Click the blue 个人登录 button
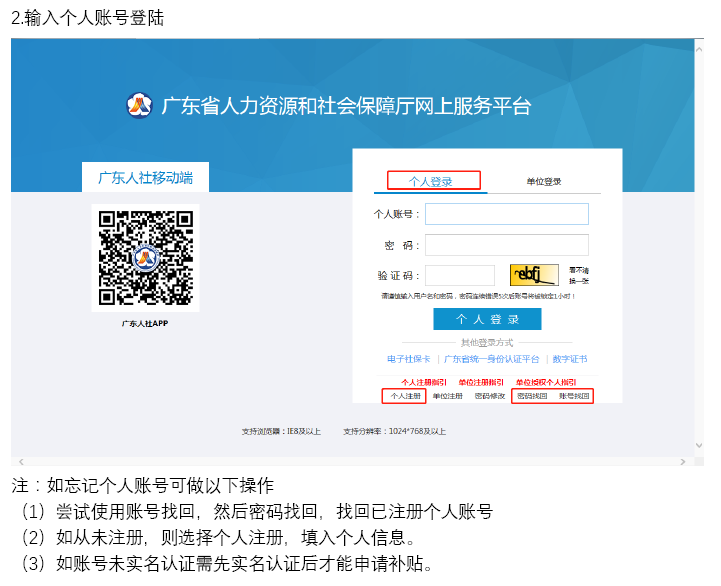The image size is (721, 586). click(487, 319)
